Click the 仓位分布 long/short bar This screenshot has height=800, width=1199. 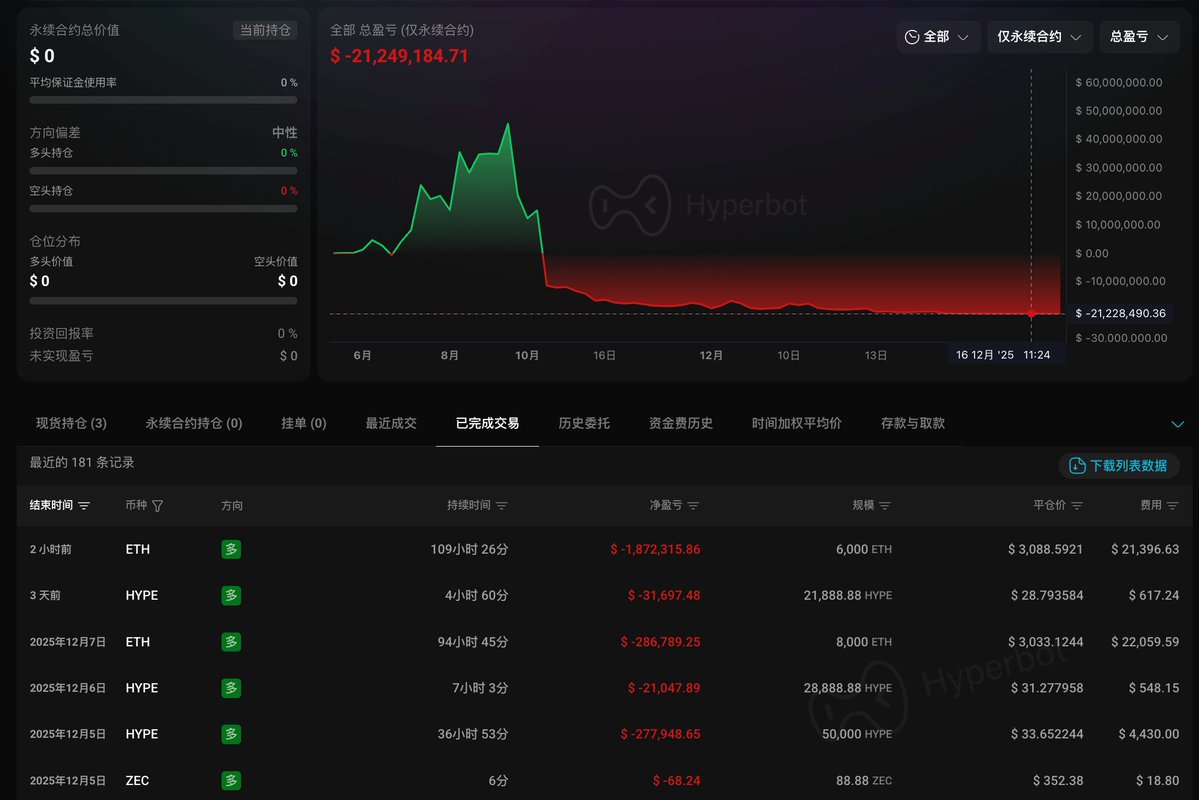pos(163,301)
